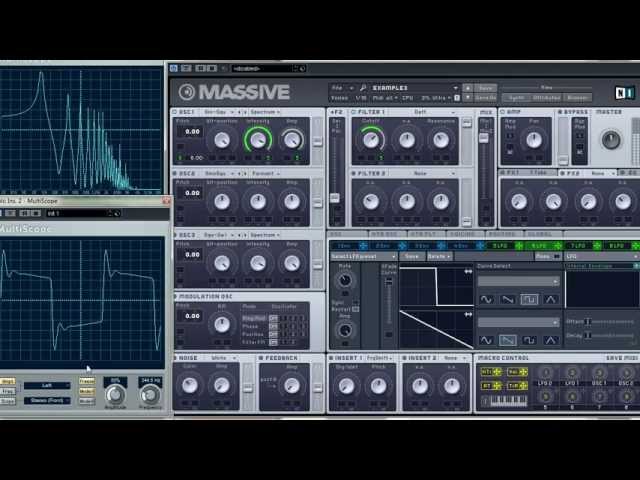Viewport: 640px width, 480px height.
Task: Open upper Curve Select dropdown list
Action: coord(518,282)
